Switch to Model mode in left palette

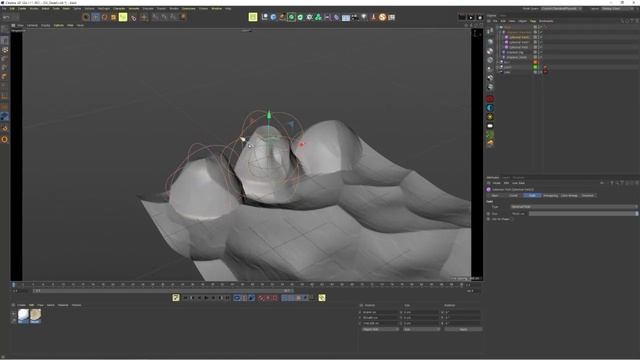click(x=4, y=40)
